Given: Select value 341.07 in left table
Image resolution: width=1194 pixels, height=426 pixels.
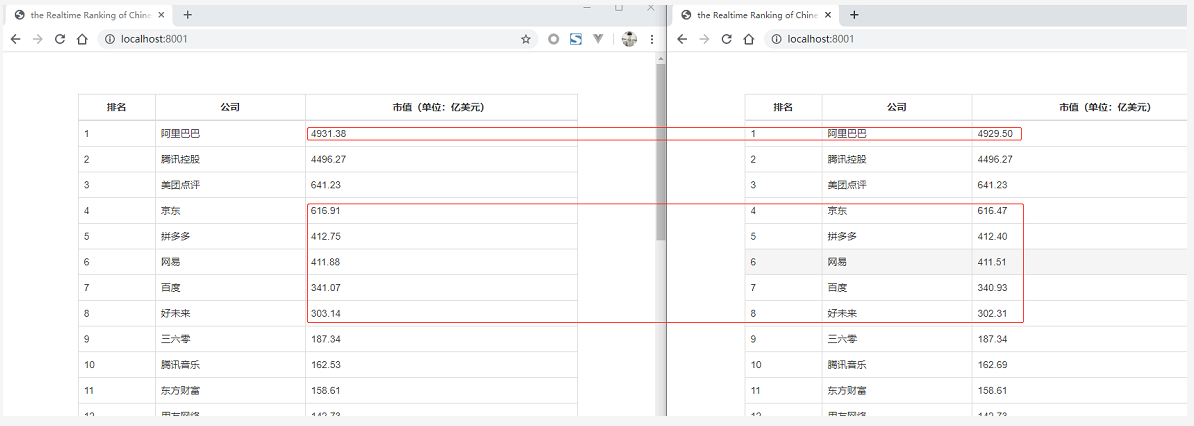Looking at the screenshot, I should tap(326, 288).
